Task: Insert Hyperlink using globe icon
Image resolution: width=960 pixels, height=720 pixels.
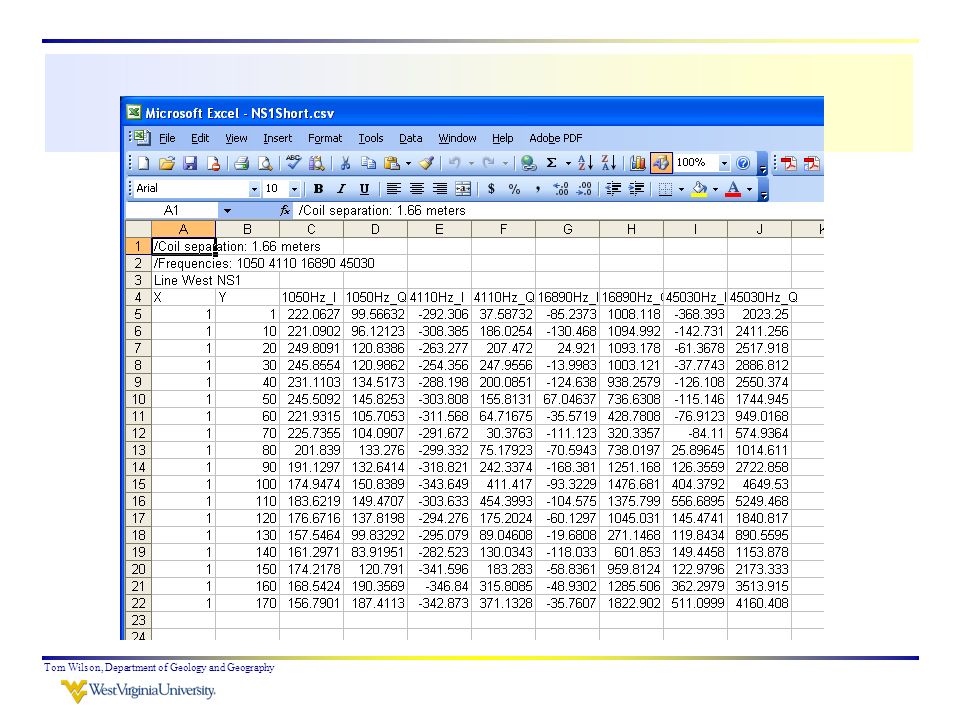Action: tap(528, 163)
